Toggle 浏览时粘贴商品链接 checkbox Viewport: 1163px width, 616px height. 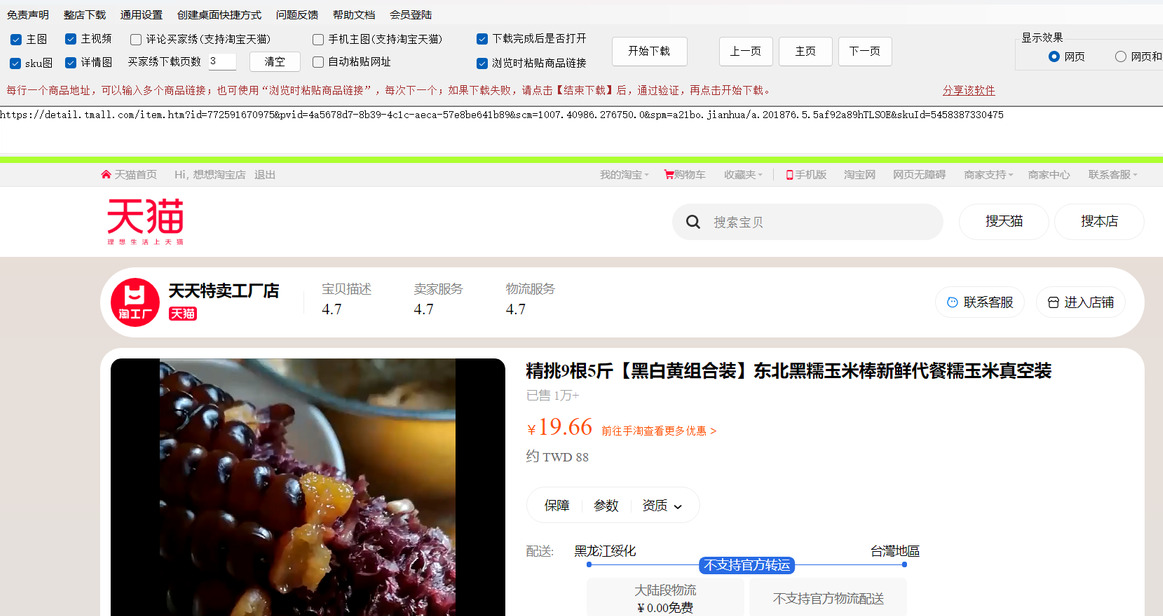click(482, 63)
